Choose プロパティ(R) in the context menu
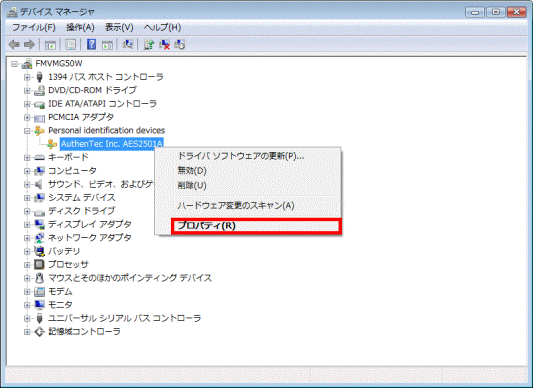The height and width of the screenshot is (388, 533). point(257,226)
